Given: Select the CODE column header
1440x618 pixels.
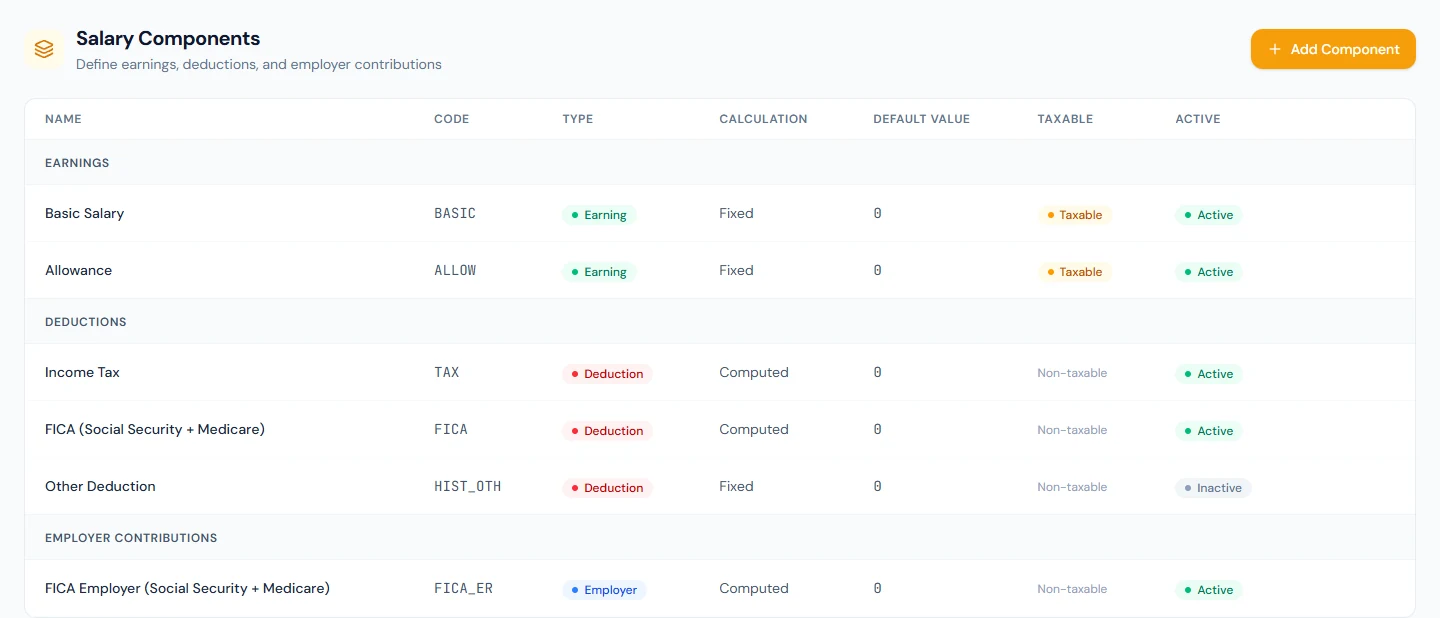Looking at the screenshot, I should pyautogui.click(x=451, y=119).
